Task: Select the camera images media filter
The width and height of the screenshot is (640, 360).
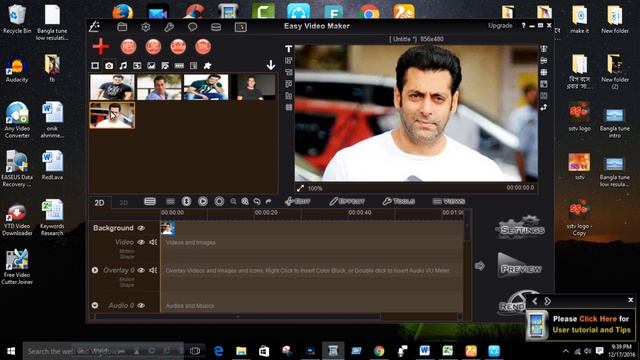Action: [x=109, y=66]
